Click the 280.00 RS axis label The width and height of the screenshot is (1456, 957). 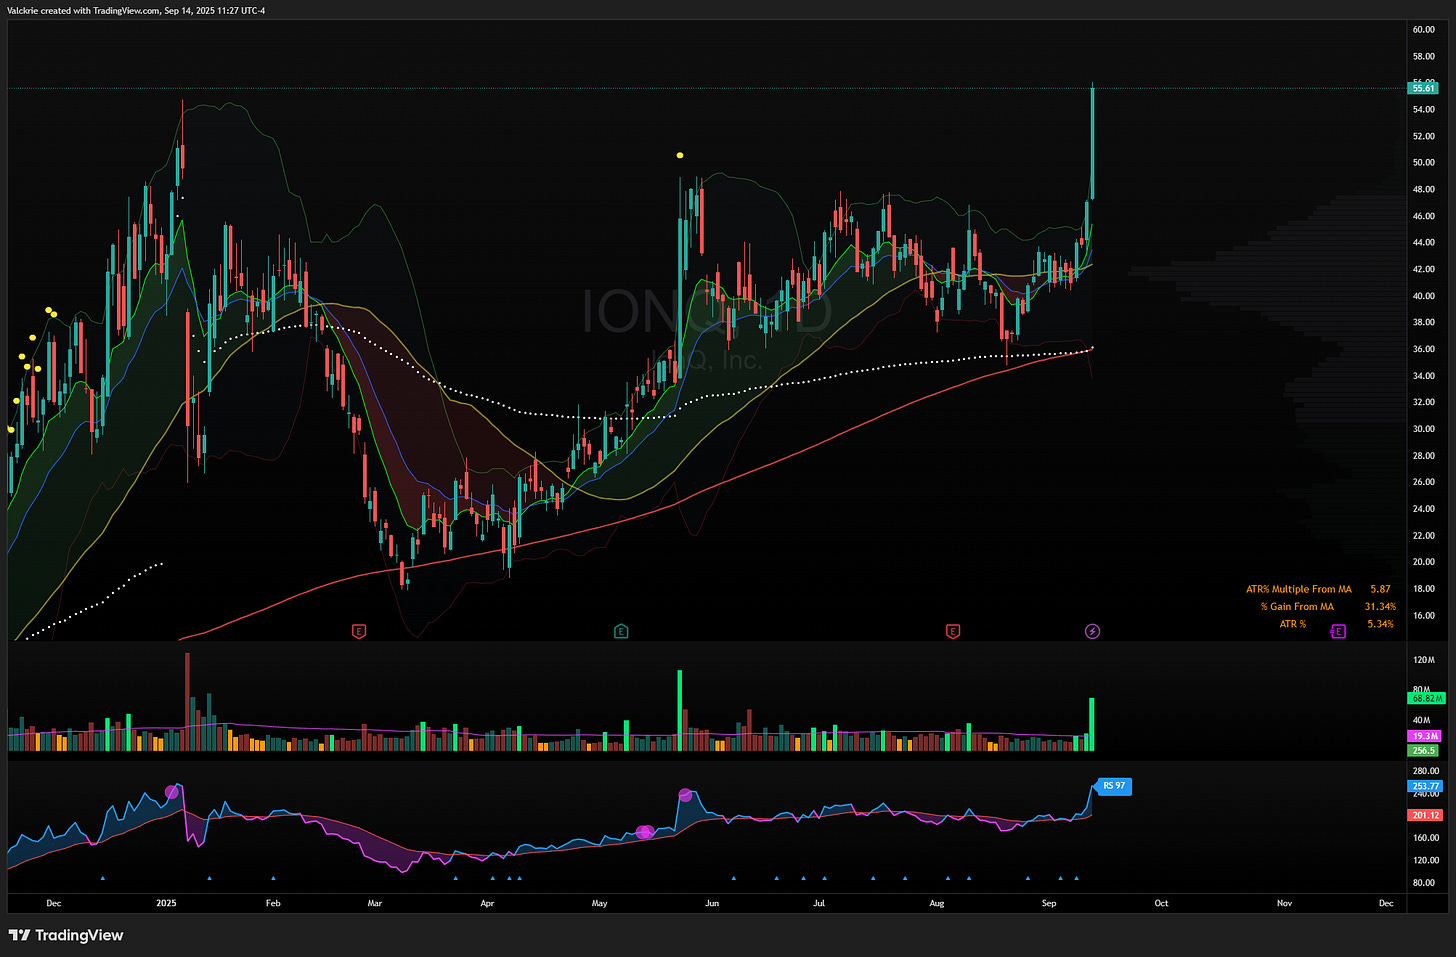click(1426, 771)
